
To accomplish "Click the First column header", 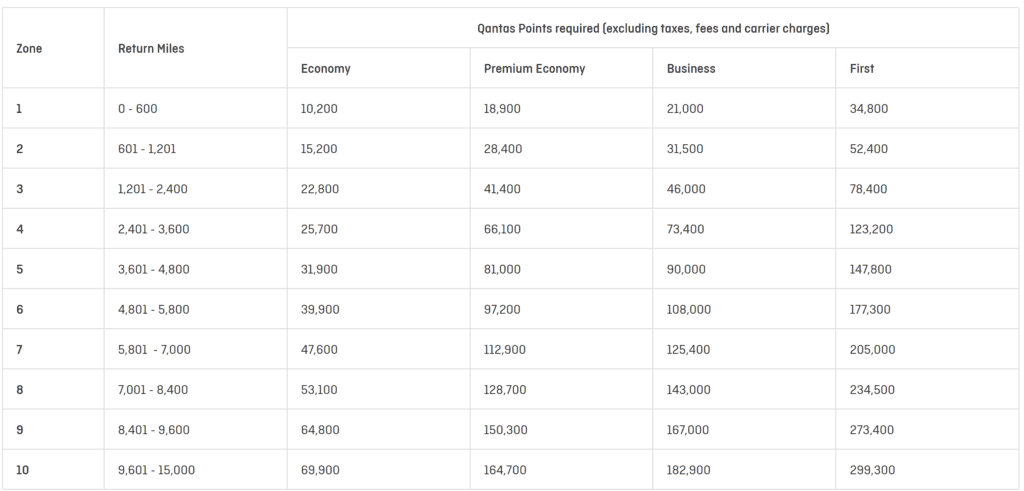I will click(861, 69).
